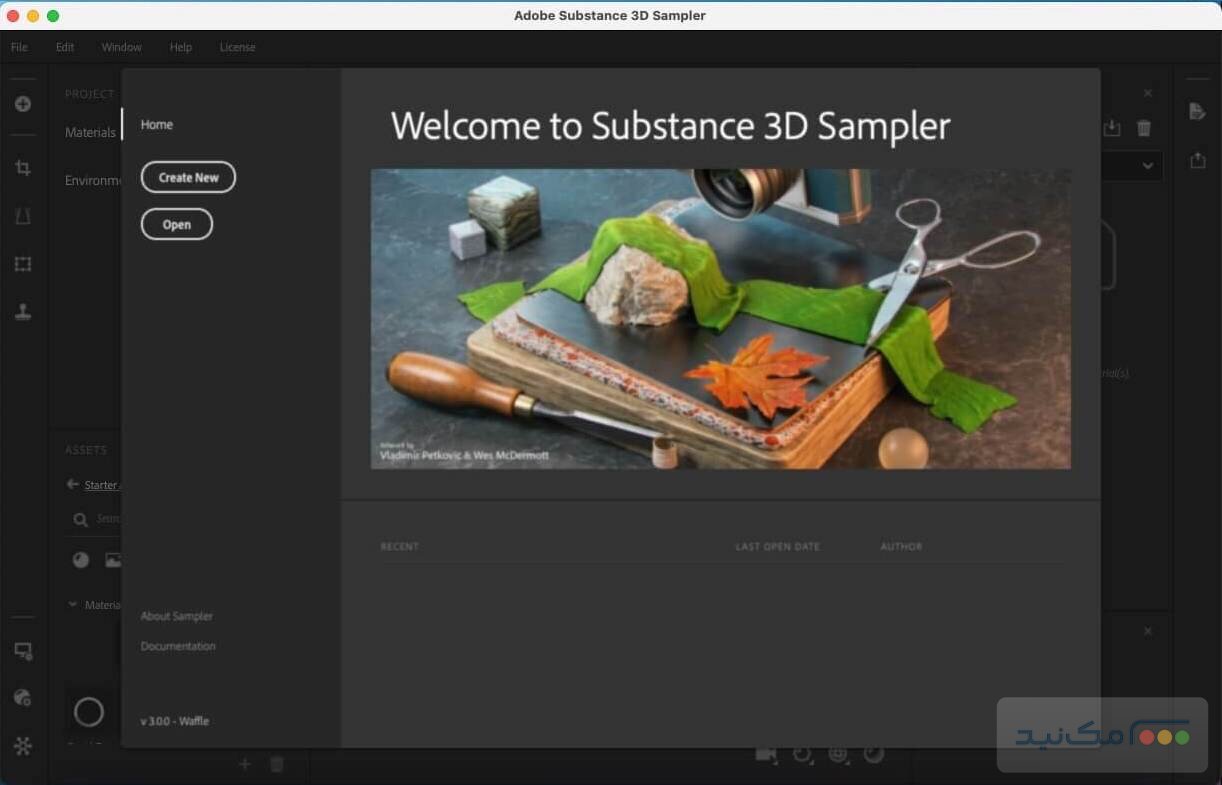Open the Documentation link
This screenshot has width=1222, height=785.
[177, 646]
